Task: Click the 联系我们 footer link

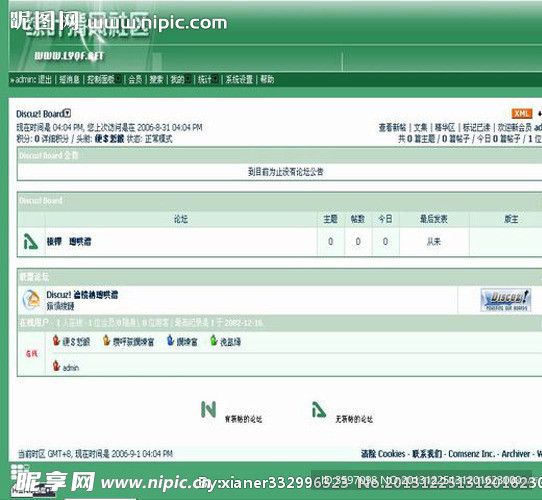Action: [427, 454]
